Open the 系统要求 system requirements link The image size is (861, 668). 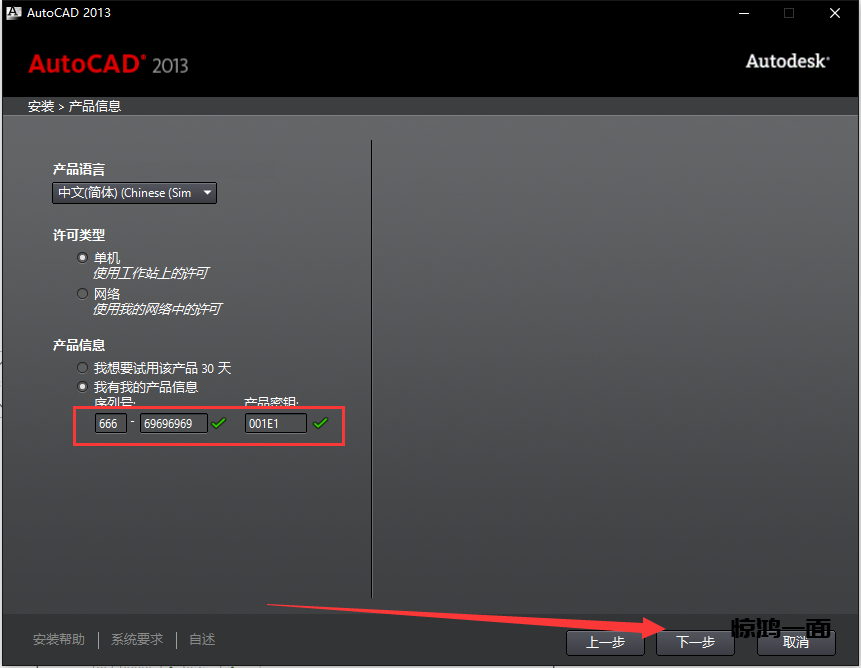(137, 640)
